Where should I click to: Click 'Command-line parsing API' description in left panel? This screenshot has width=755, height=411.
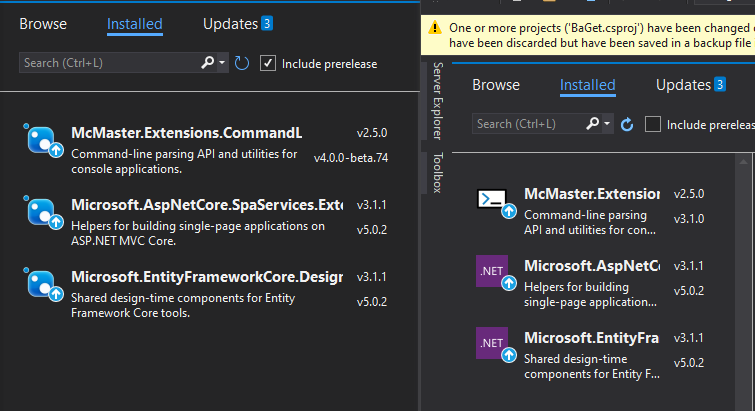(184, 161)
